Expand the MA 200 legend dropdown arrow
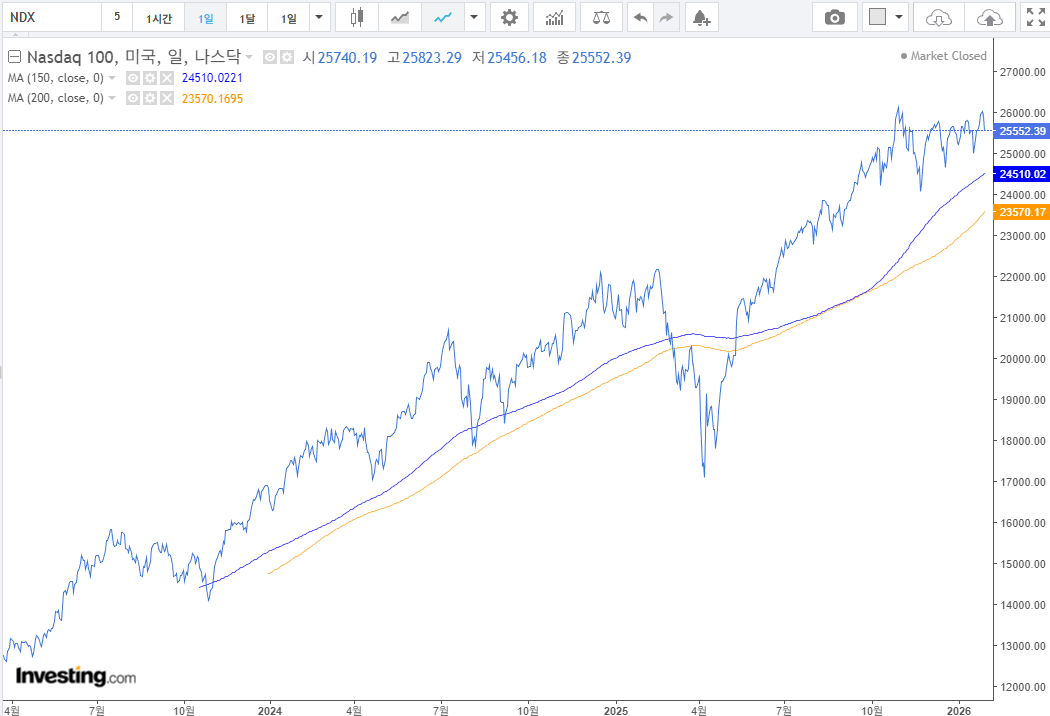Screen dimensions: 1050x716 click(112, 98)
